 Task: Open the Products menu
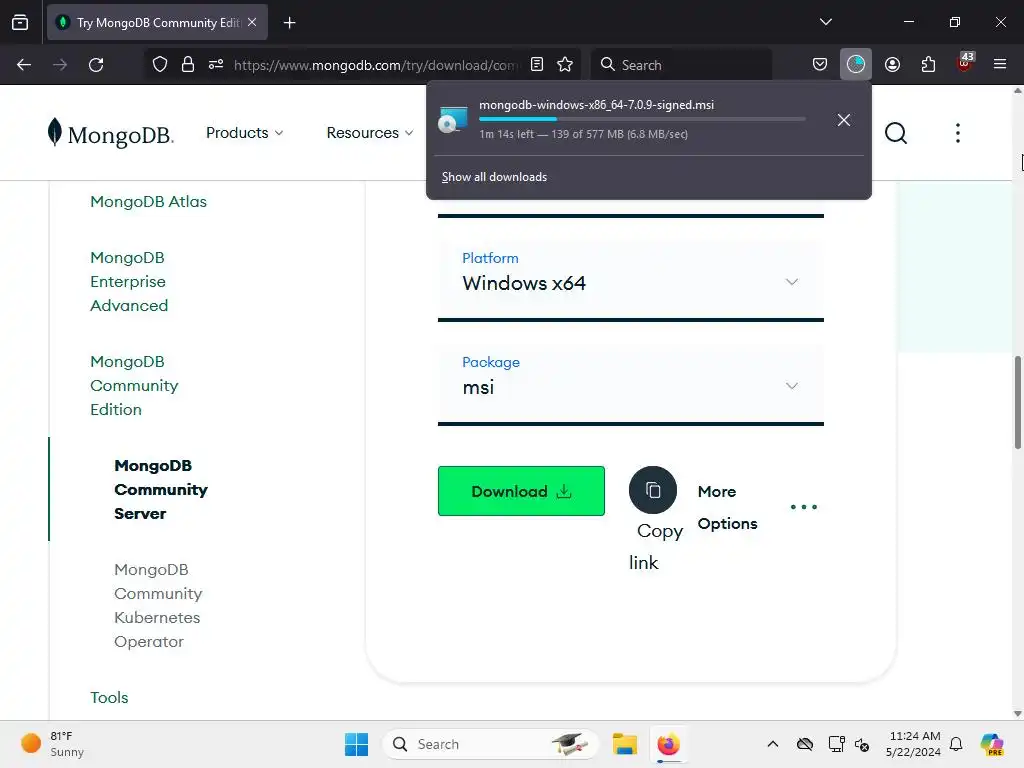(244, 133)
